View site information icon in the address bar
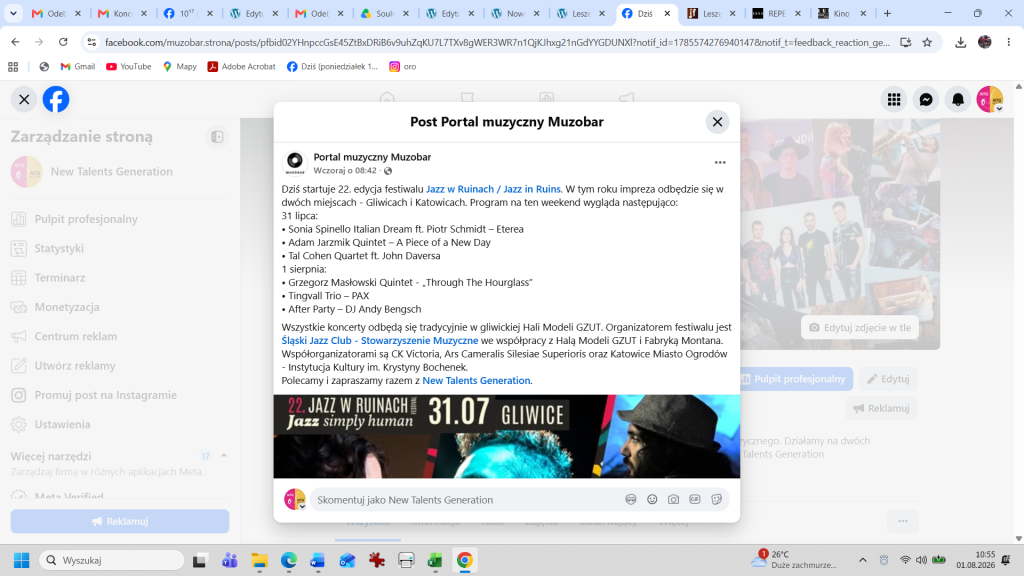The width and height of the screenshot is (1024, 576). [91, 42]
